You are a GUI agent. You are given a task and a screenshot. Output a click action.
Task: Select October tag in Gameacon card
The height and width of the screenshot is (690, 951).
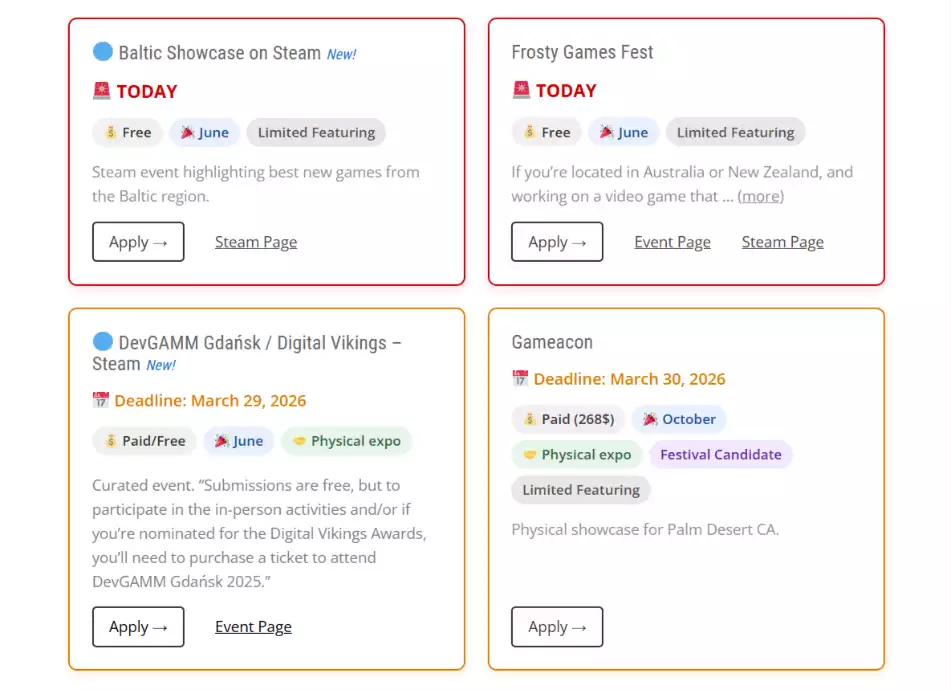tap(679, 419)
